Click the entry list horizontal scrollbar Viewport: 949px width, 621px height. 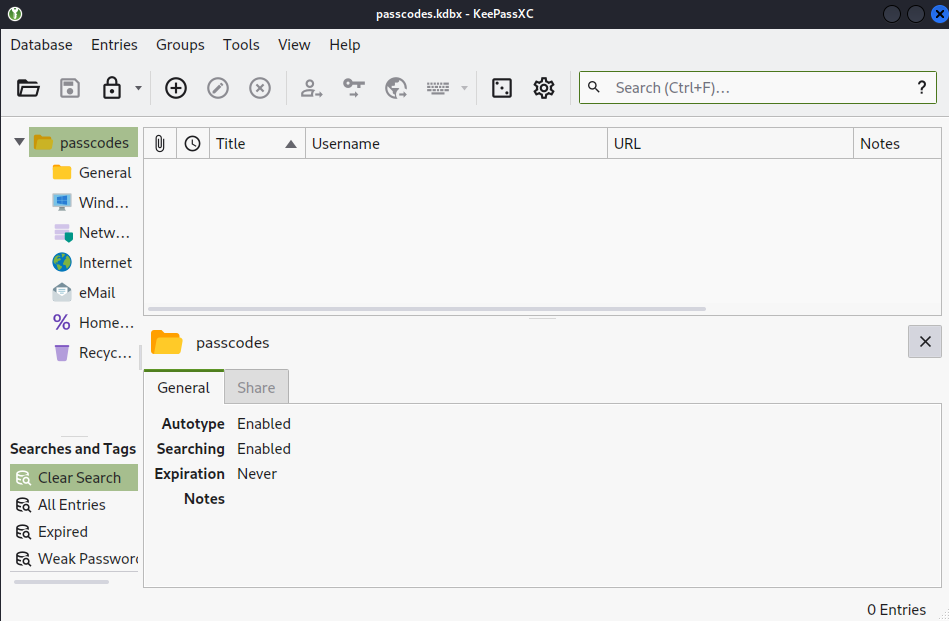click(427, 309)
